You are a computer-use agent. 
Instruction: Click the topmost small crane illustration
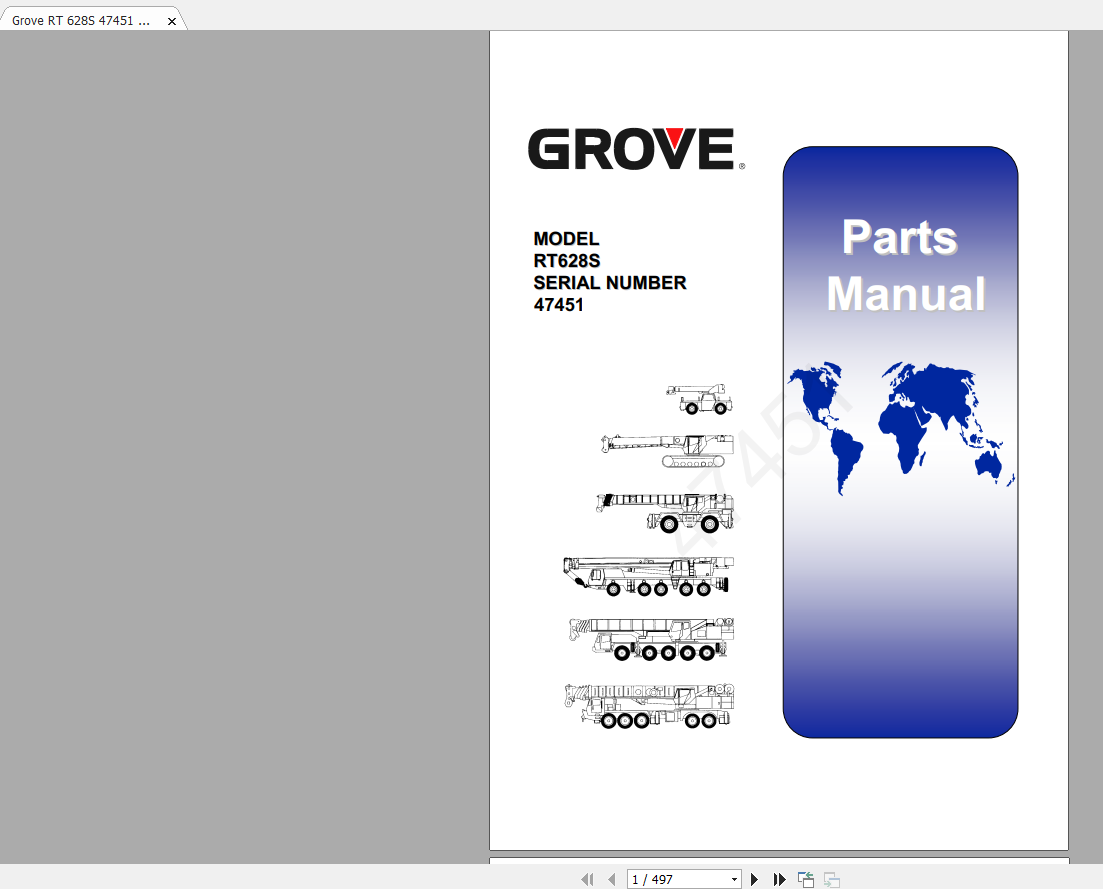point(700,398)
